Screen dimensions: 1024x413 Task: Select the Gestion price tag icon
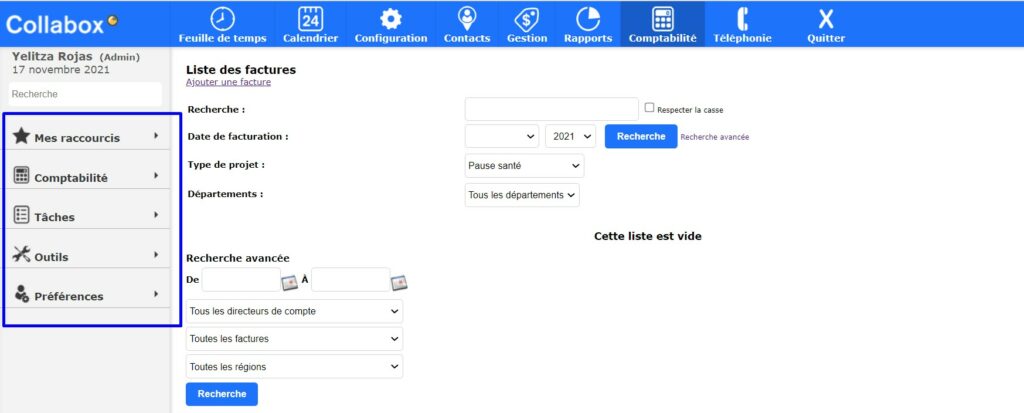526,18
